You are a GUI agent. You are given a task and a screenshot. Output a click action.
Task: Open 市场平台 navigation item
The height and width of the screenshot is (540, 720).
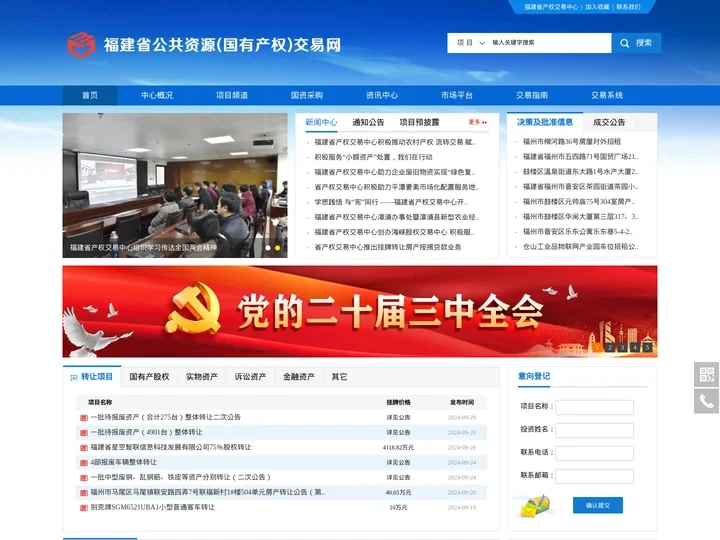pyautogui.click(x=457, y=95)
